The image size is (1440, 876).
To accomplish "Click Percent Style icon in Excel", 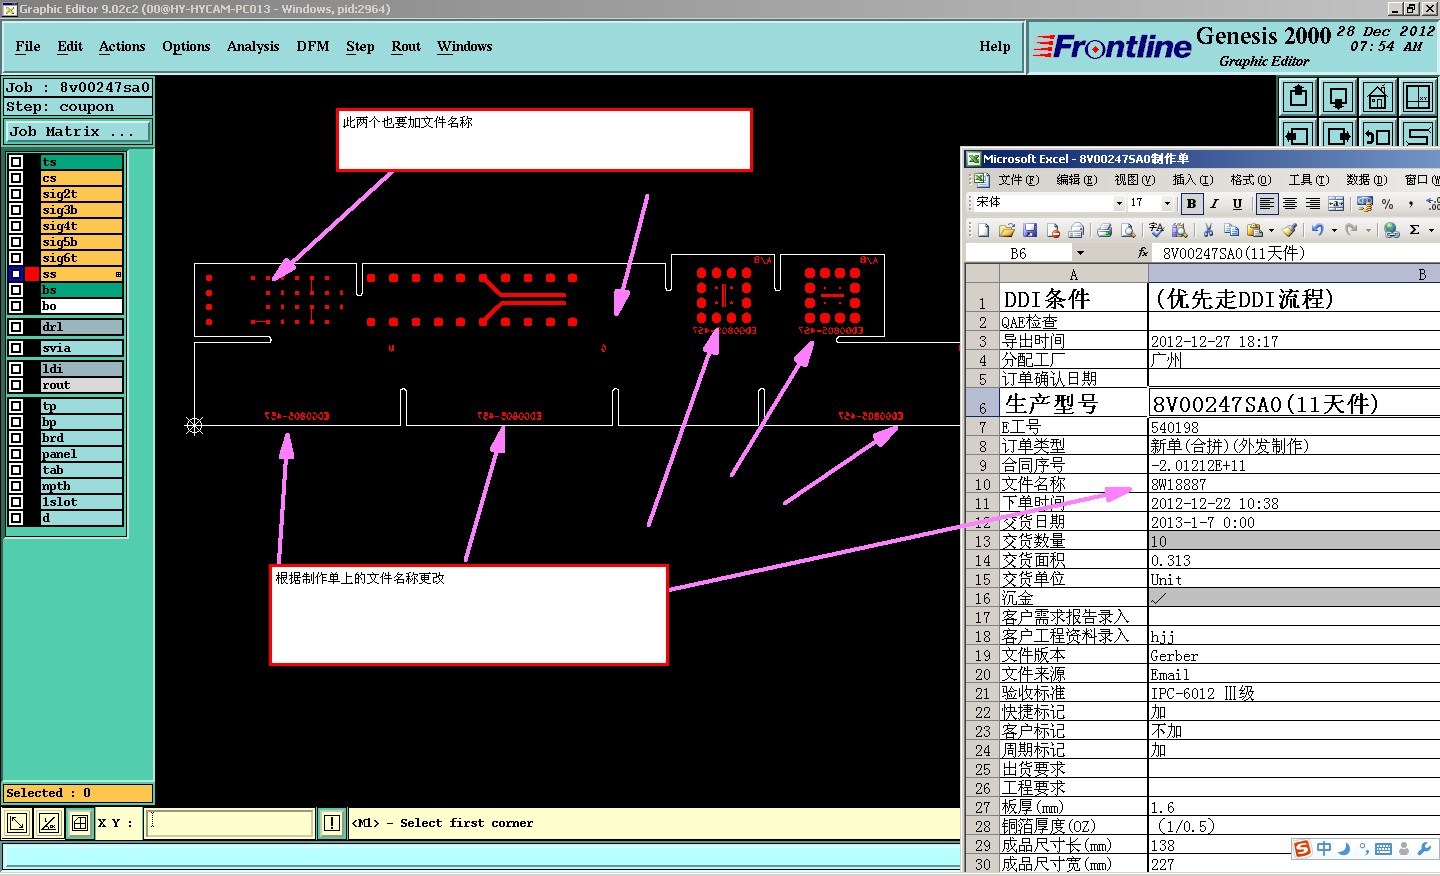I will [x=1387, y=203].
